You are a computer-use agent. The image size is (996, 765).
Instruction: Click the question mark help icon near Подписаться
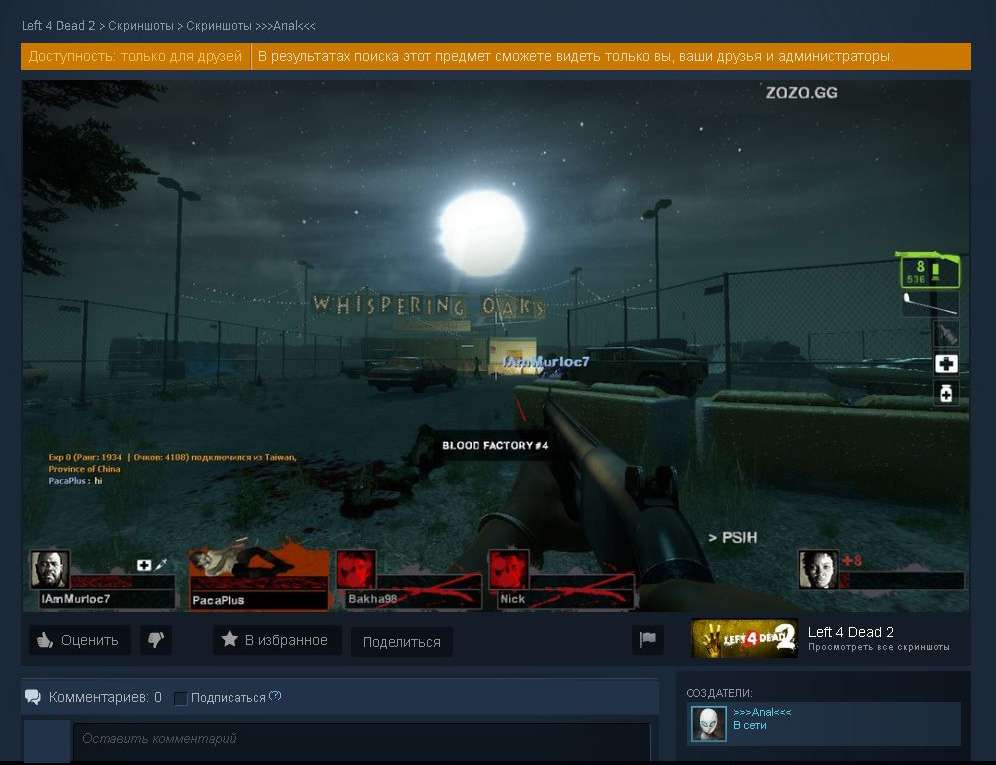[x=275, y=696]
